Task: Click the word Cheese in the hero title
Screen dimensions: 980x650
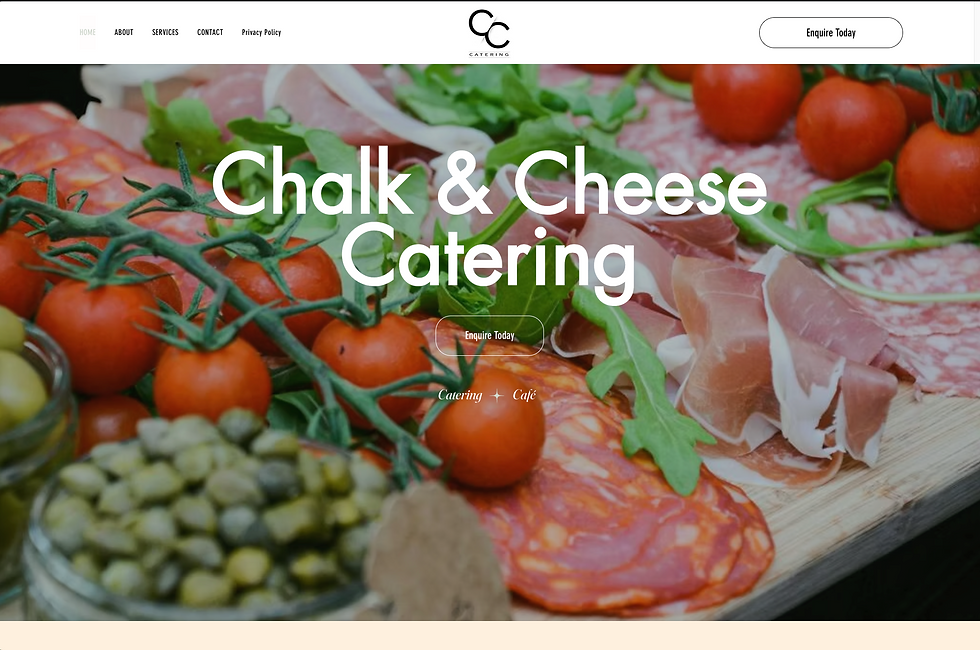Action: [x=640, y=181]
